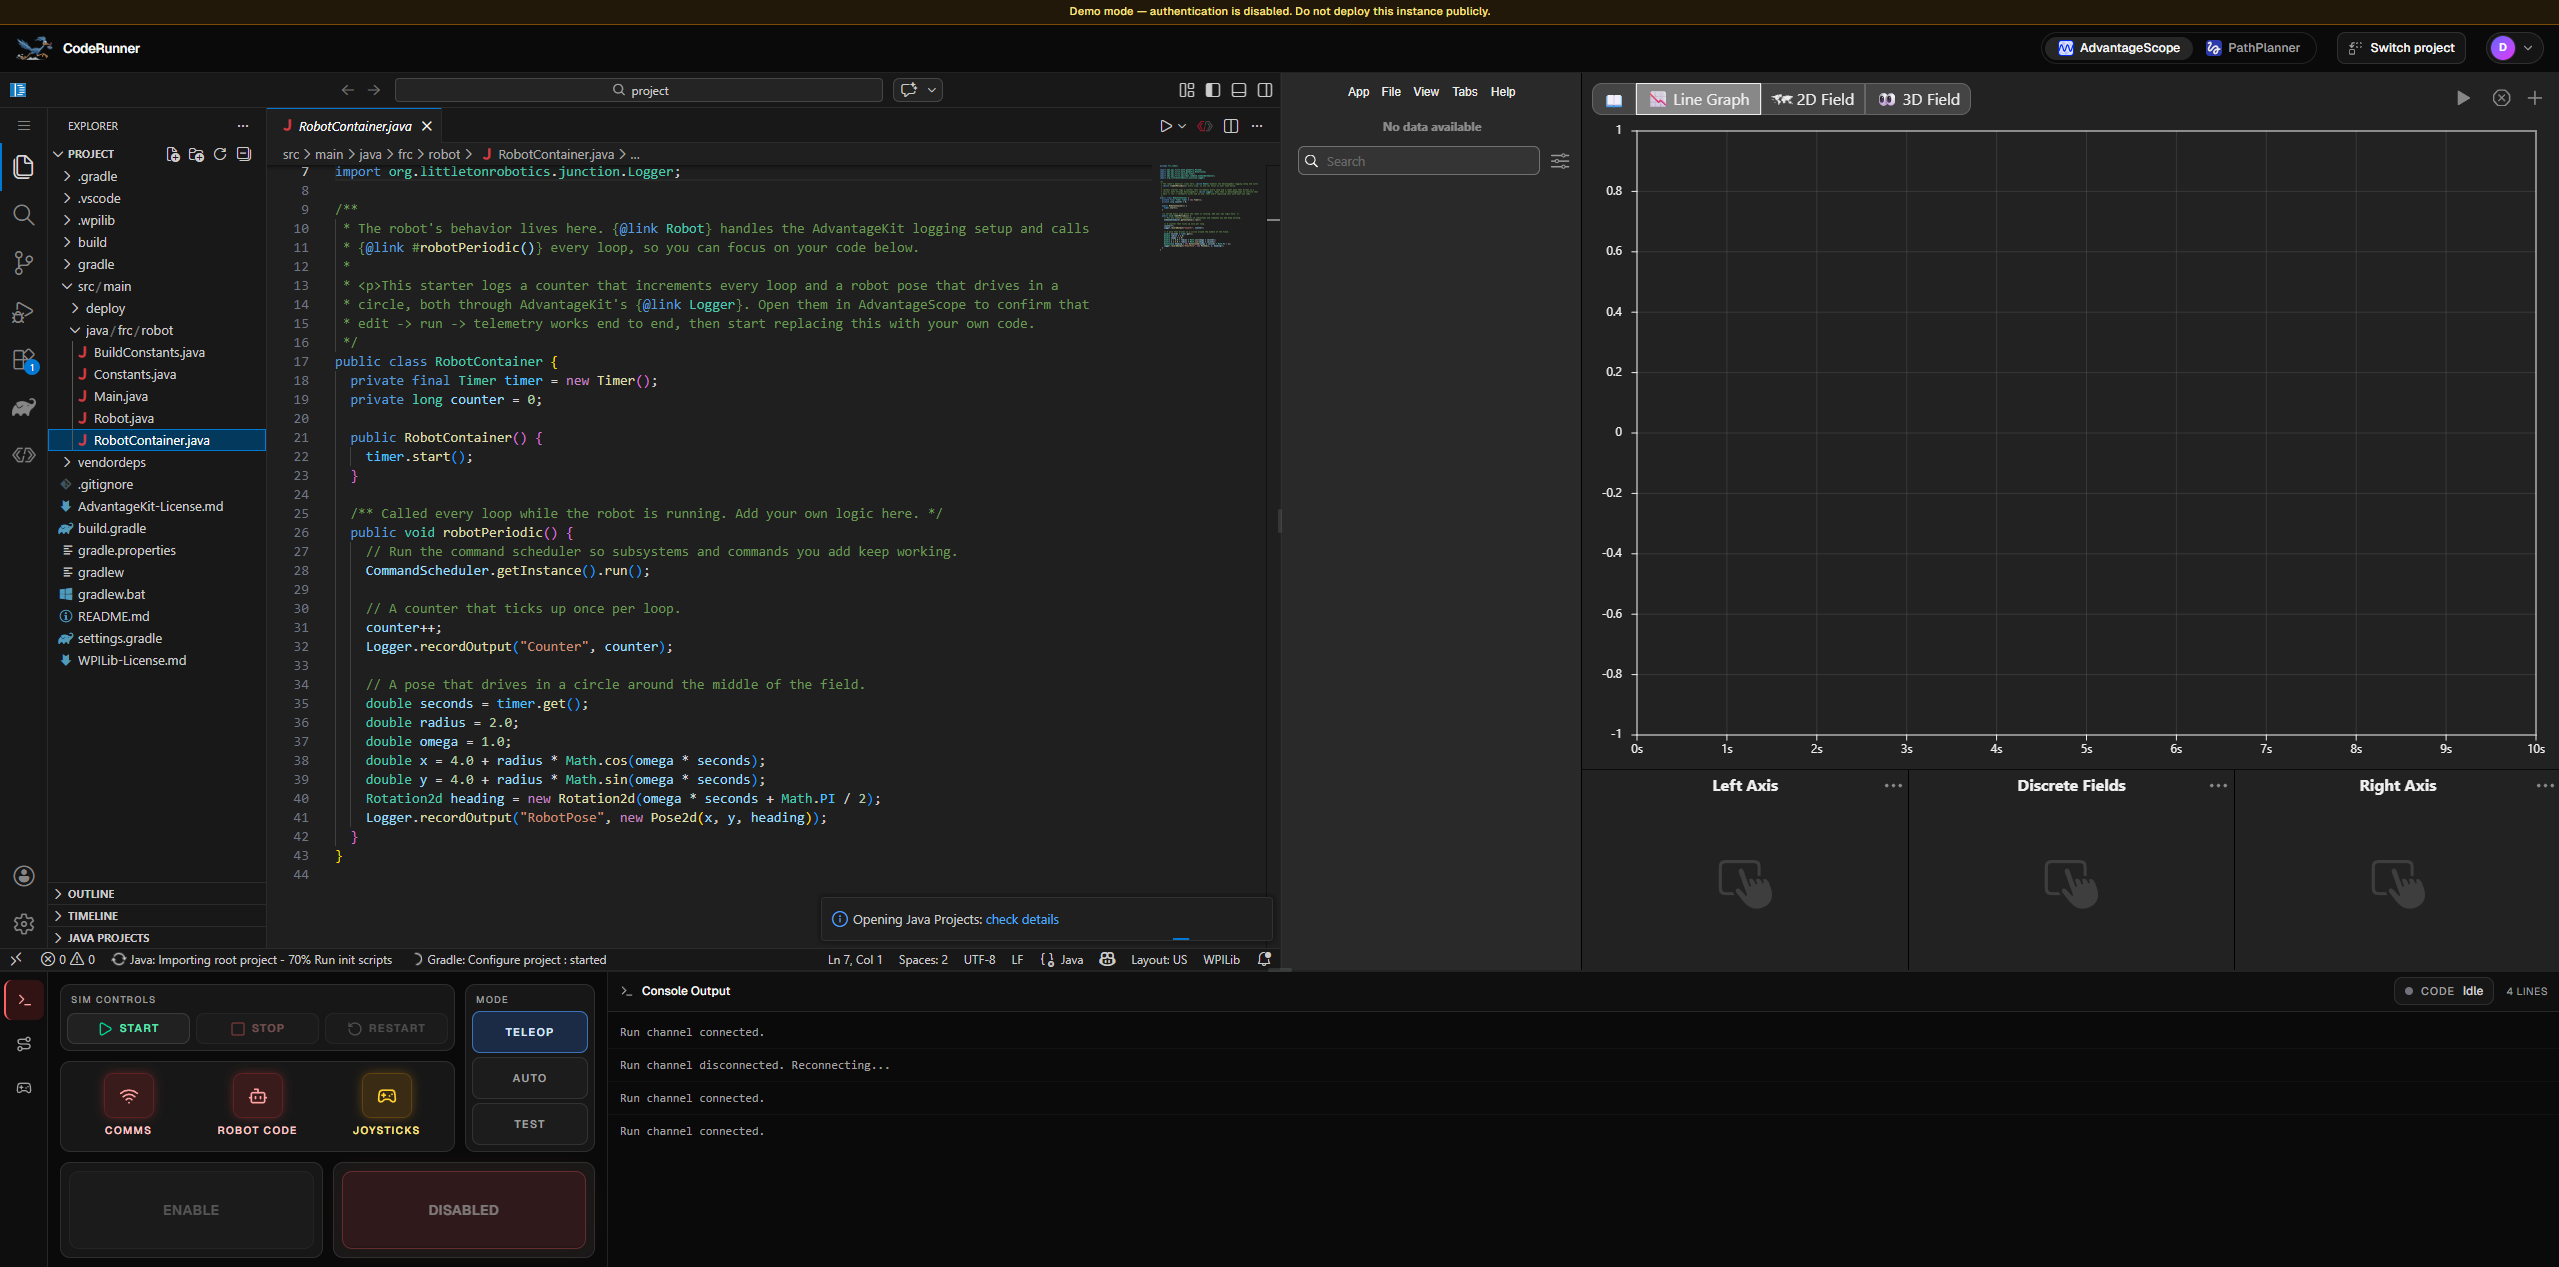Toggle the bottom Panel visibility
Viewport: 2559px width, 1267px height.
[1239, 90]
